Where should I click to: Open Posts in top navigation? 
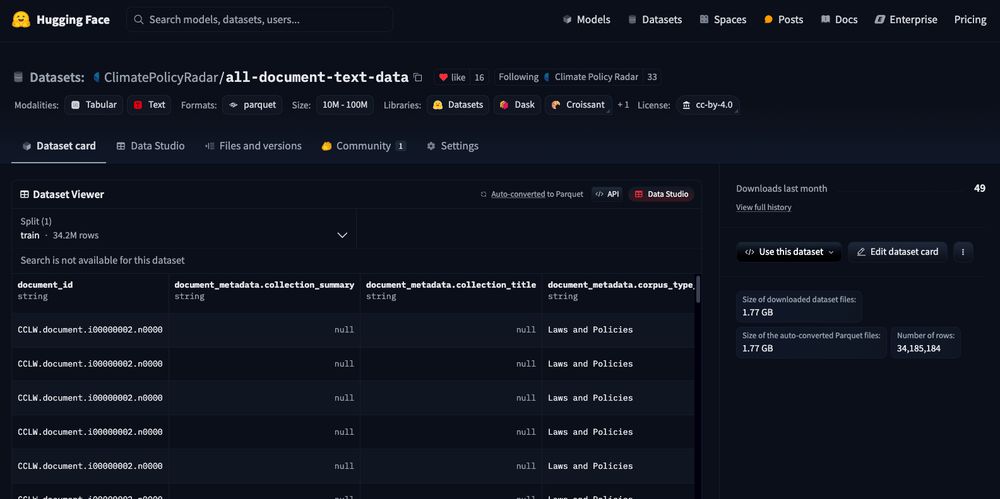783,20
